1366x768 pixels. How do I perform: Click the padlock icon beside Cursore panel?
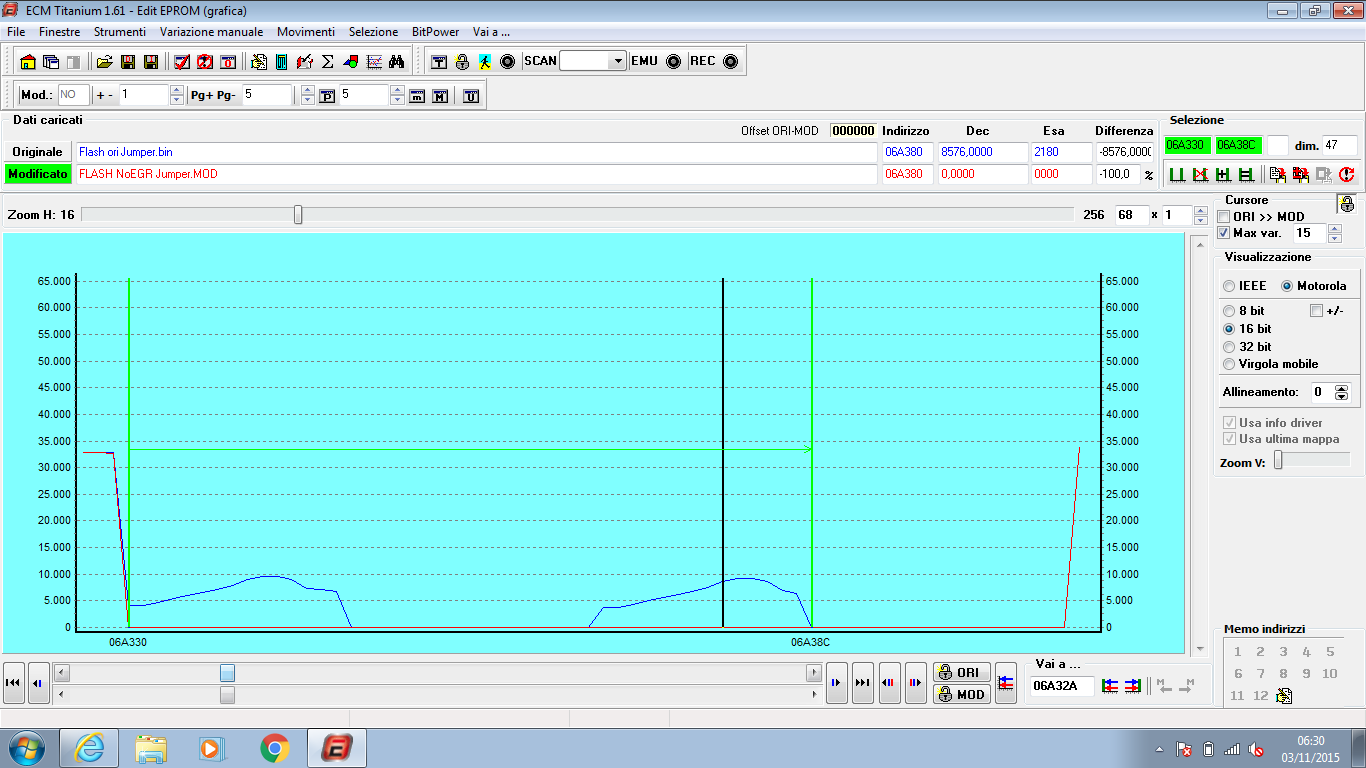pyautogui.click(x=1347, y=204)
